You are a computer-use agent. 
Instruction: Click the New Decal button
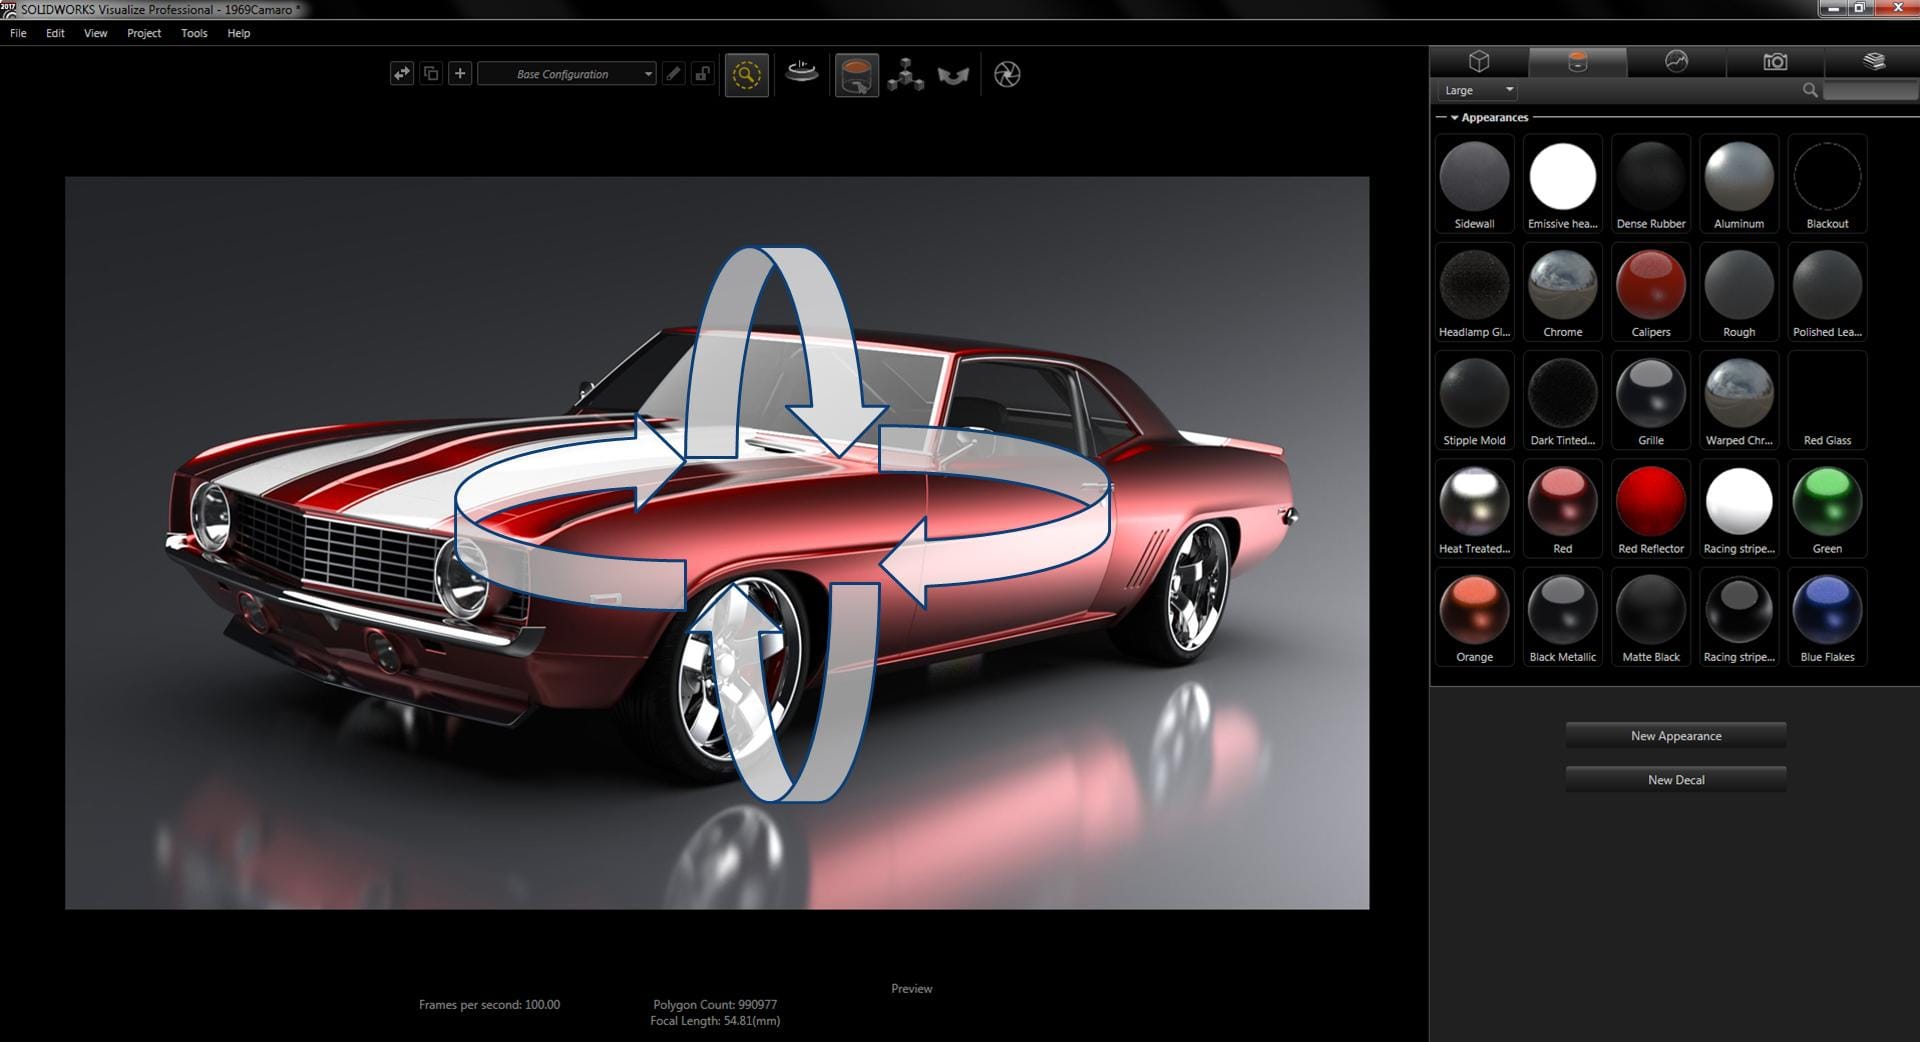click(1676, 780)
